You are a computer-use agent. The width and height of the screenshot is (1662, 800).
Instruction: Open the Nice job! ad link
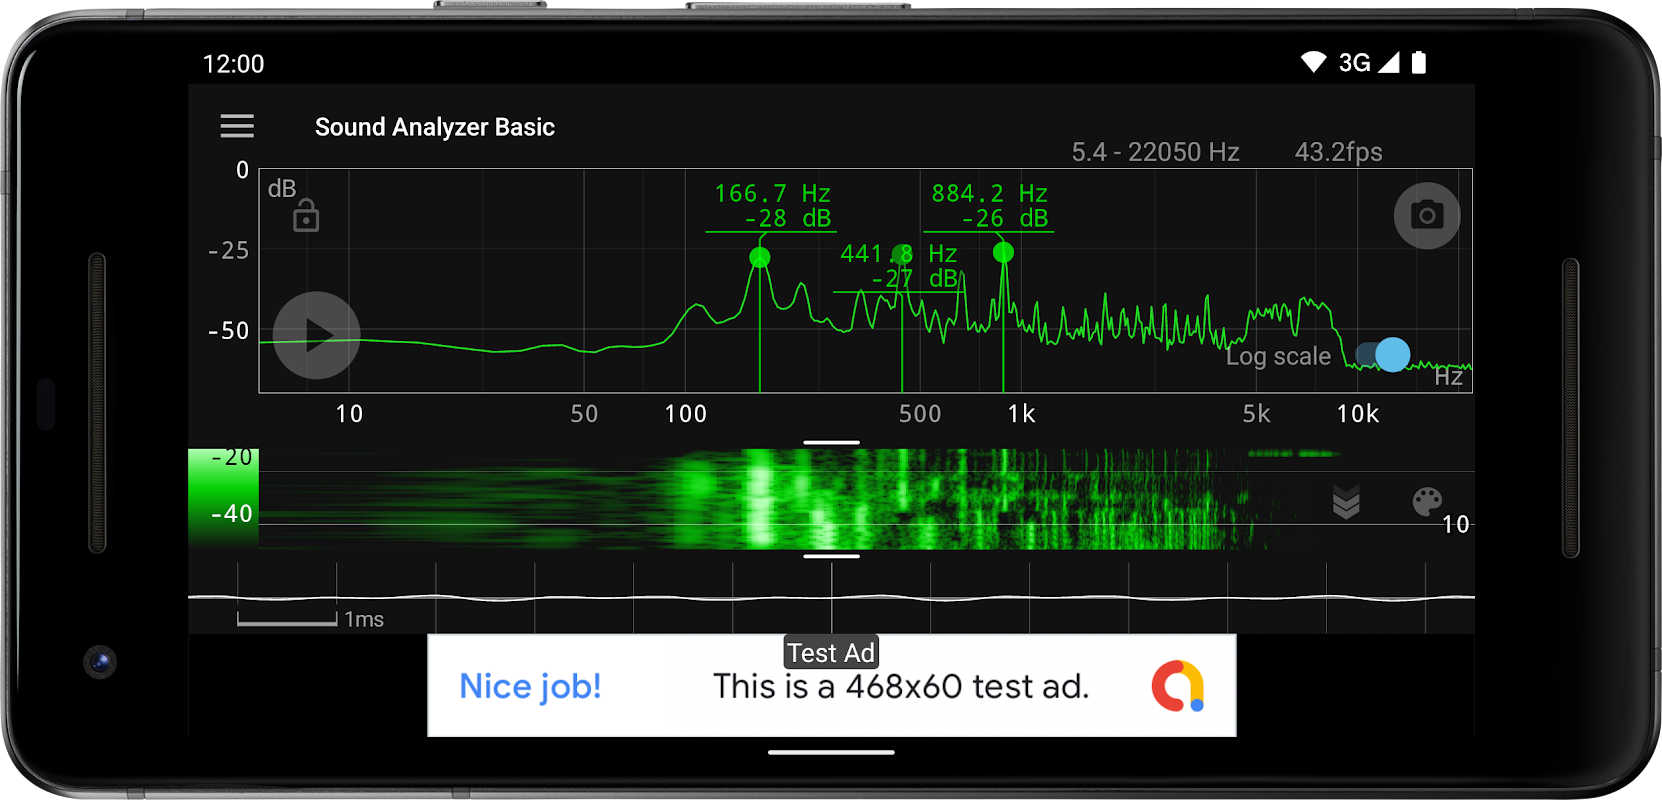pos(530,687)
